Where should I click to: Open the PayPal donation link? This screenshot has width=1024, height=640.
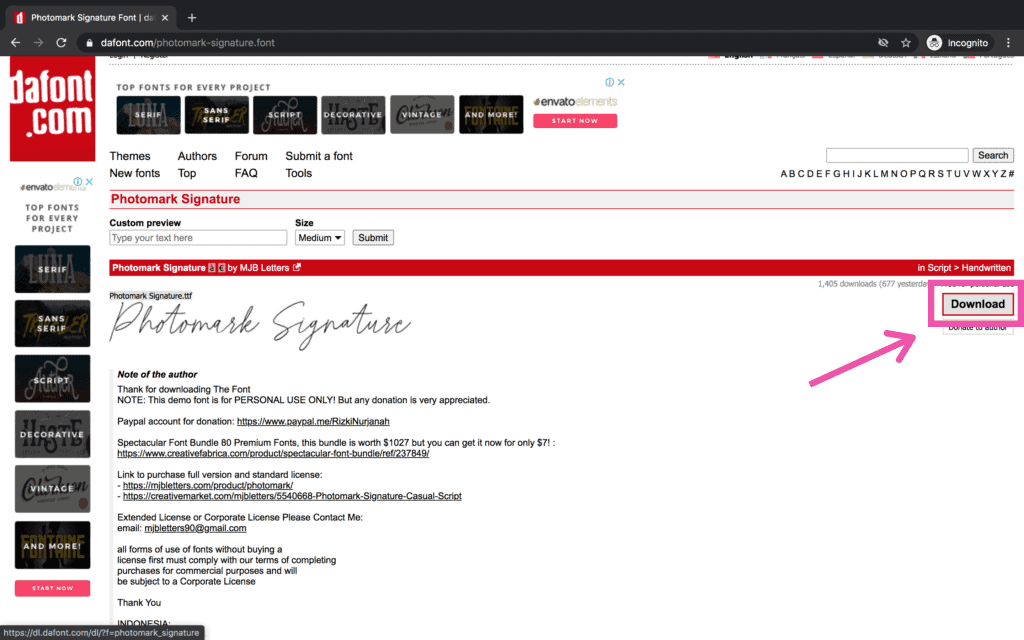[x=313, y=421]
